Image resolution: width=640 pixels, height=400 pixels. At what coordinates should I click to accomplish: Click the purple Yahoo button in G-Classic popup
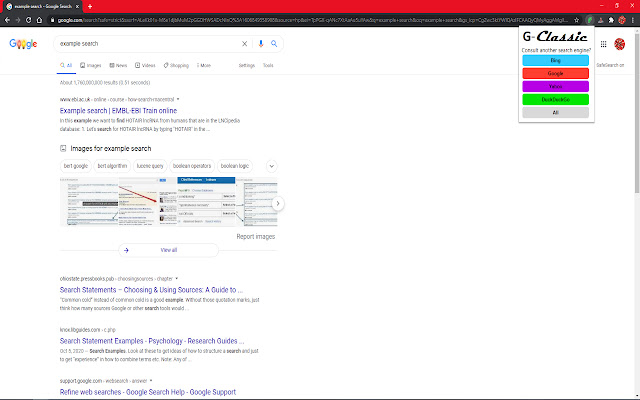click(x=556, y=87)
